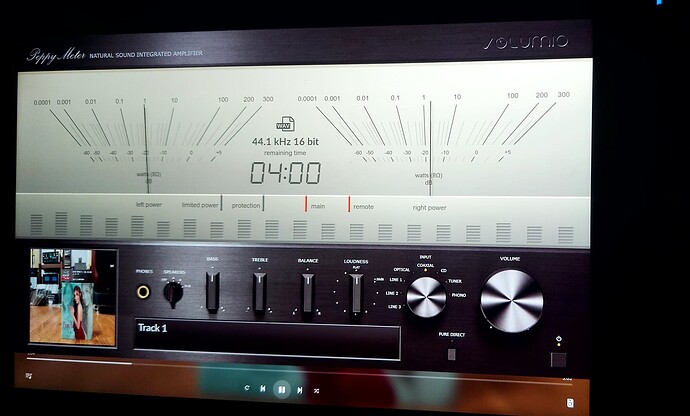The width and height of the screenshot is (690, 416).
Task: Click the TREBLE slider handle
Action: [260, 292]
